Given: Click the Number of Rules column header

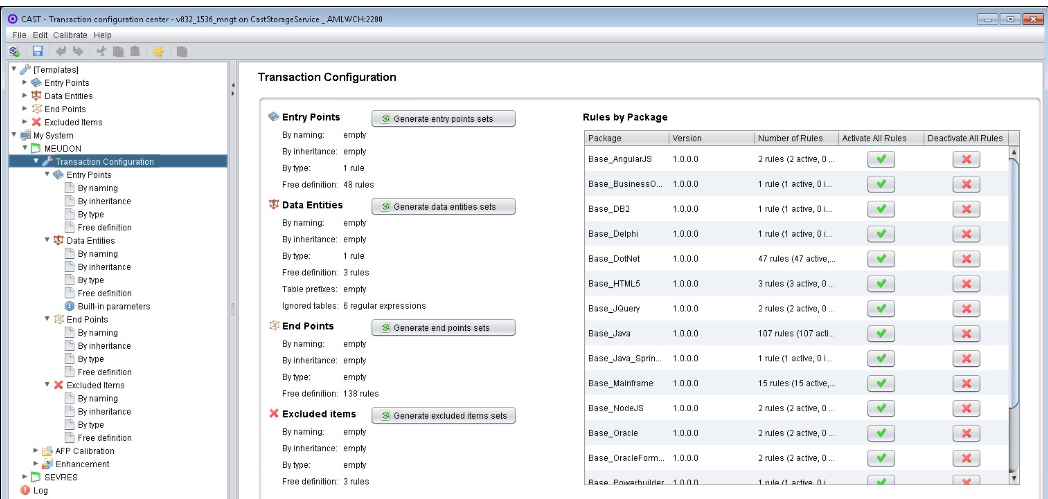Looking at the screenshot, I should pyautogui.click(x=796, y=138).
